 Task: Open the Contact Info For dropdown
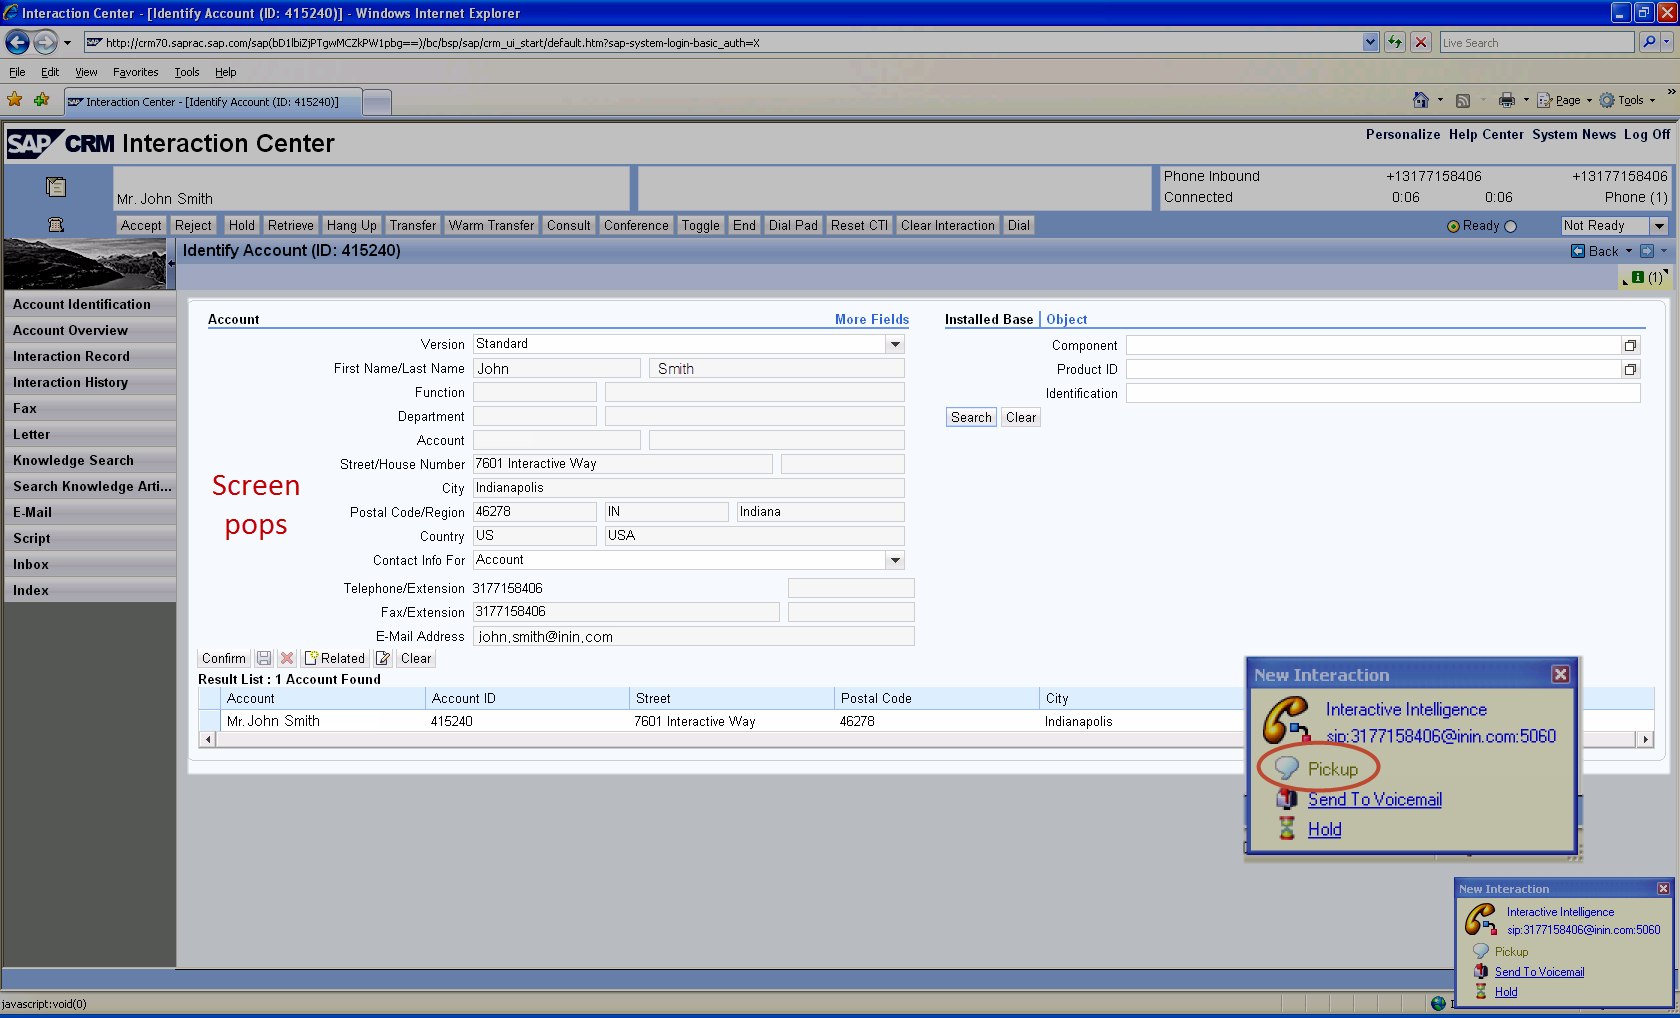click(x=895, y=560)
